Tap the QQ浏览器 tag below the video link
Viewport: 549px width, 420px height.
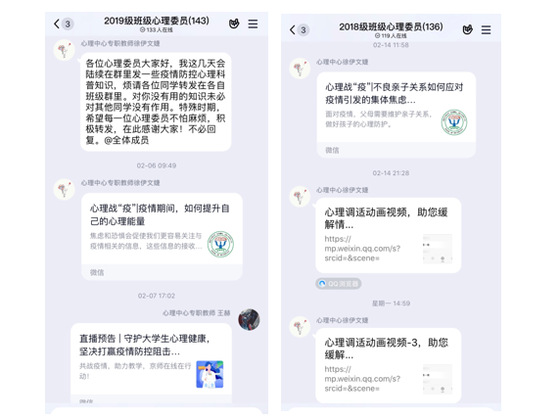(338, 284)
